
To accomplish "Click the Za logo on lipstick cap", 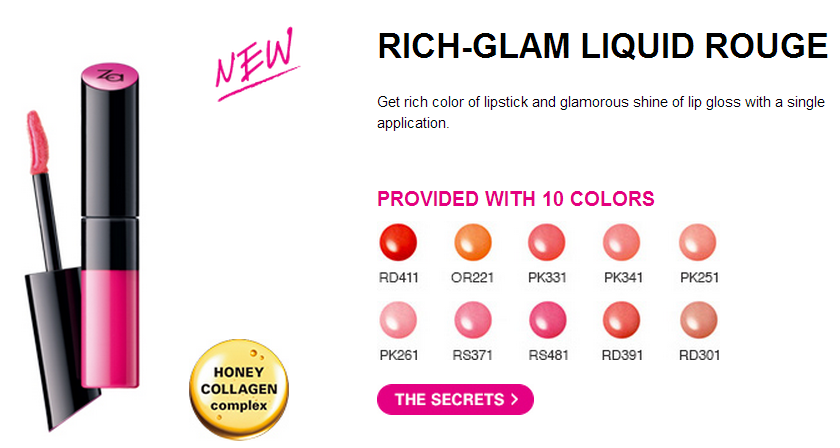I will 110,75.
